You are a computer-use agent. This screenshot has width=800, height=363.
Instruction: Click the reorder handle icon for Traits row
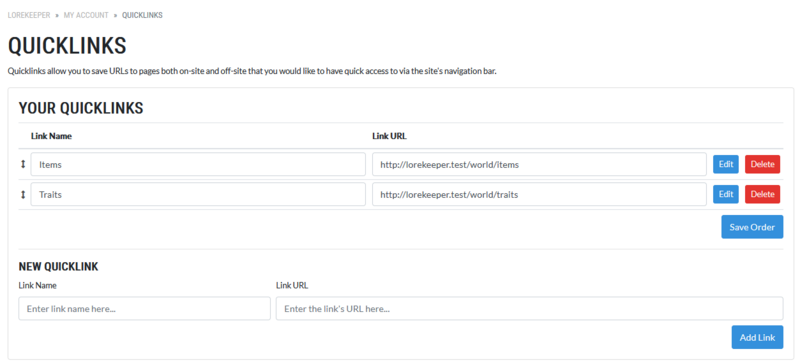(22, 195)
